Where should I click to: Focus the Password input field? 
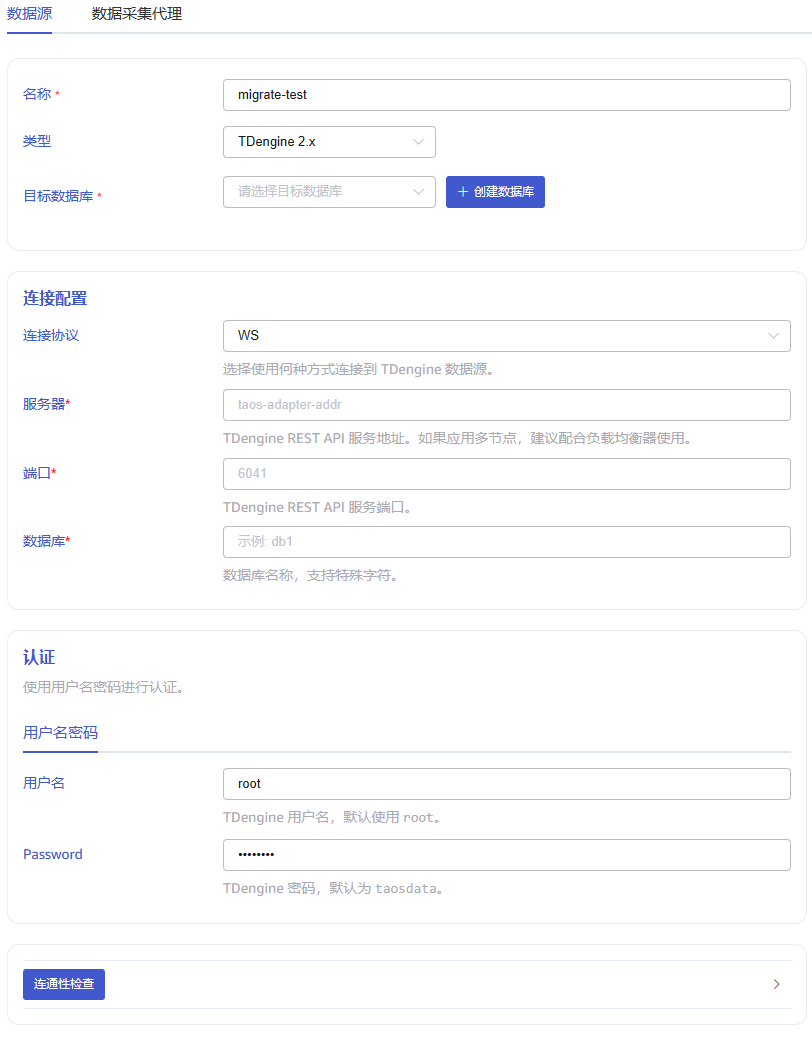pyautogui.click(x=506, y=855)
